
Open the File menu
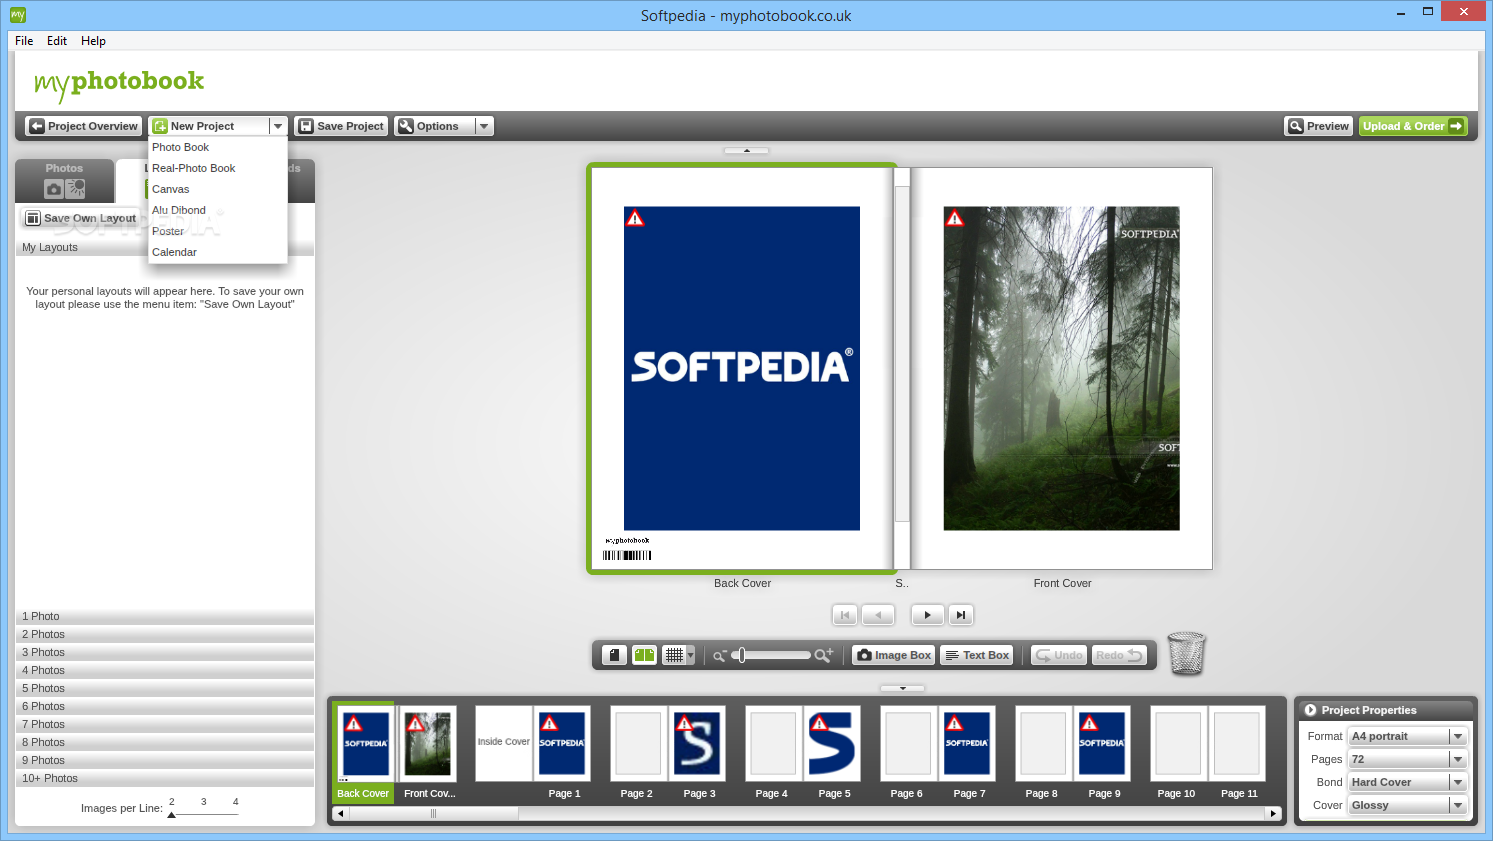tap(24, 41)
